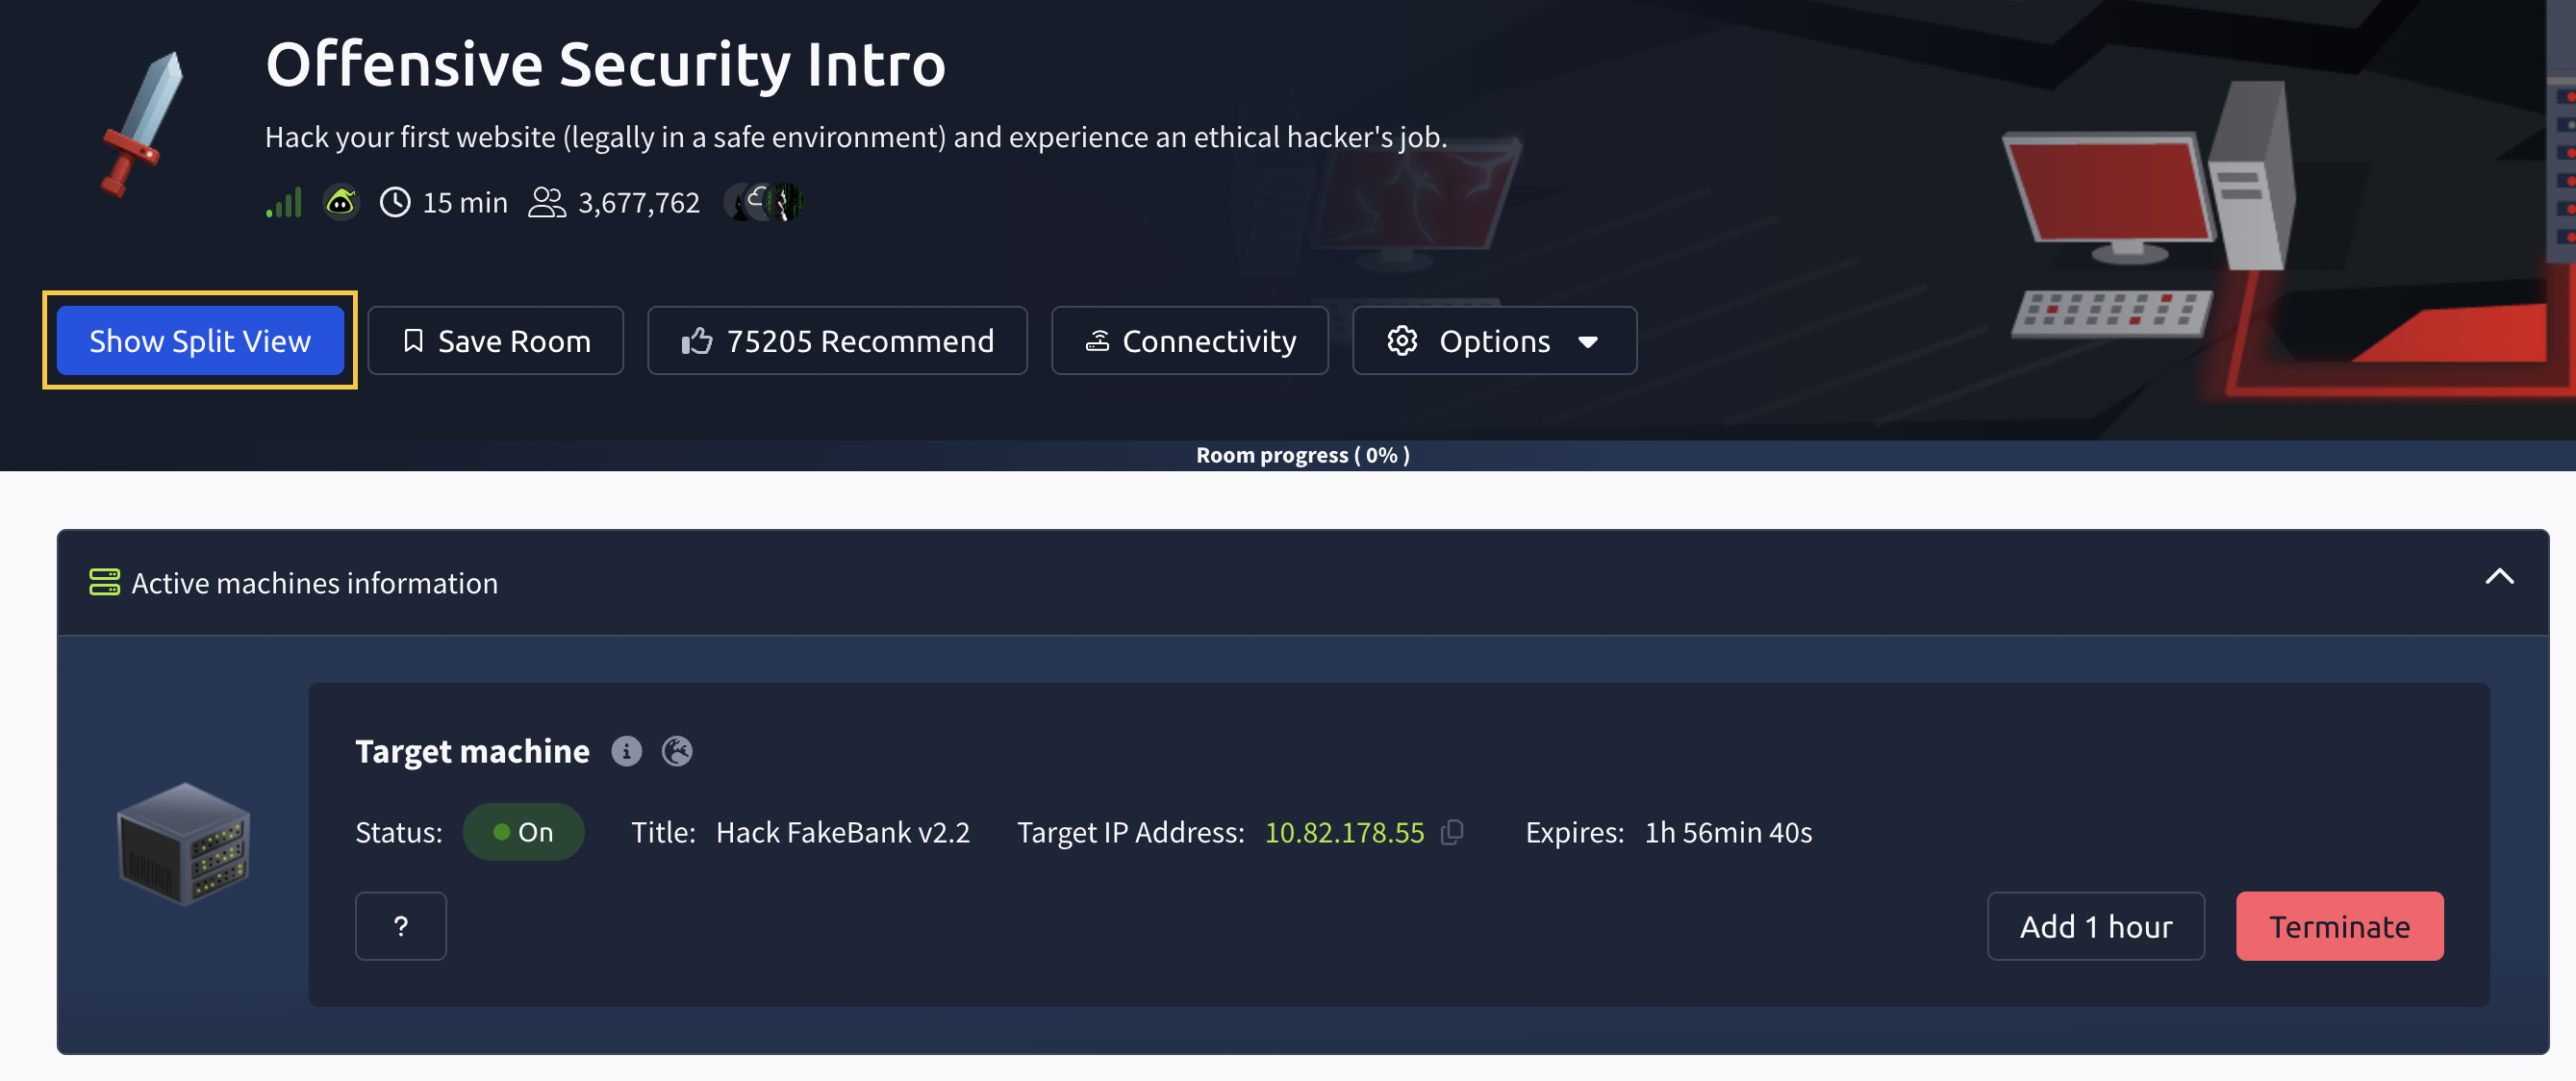The width and height of the screenshot is (2576, 1081).
Task: Click the Show Split View button
Action: pos(200,340)
